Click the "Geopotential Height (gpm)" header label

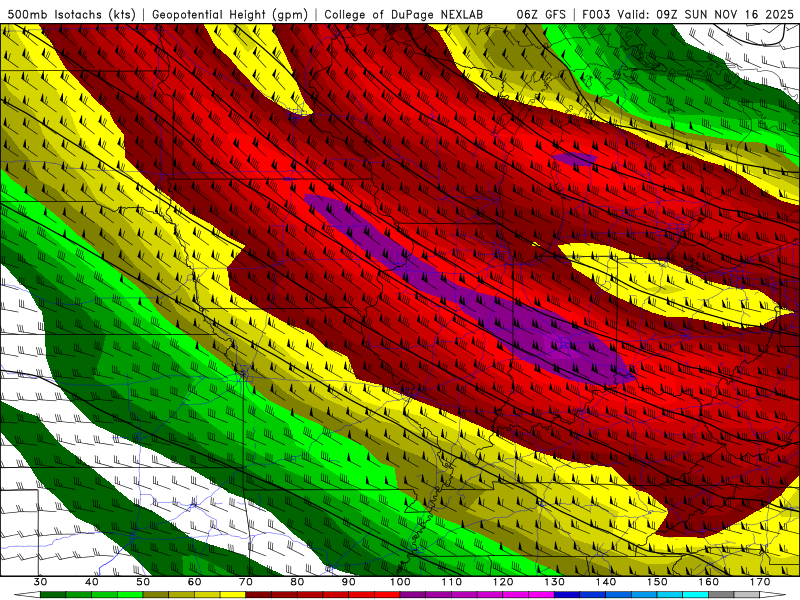[230, 14]
